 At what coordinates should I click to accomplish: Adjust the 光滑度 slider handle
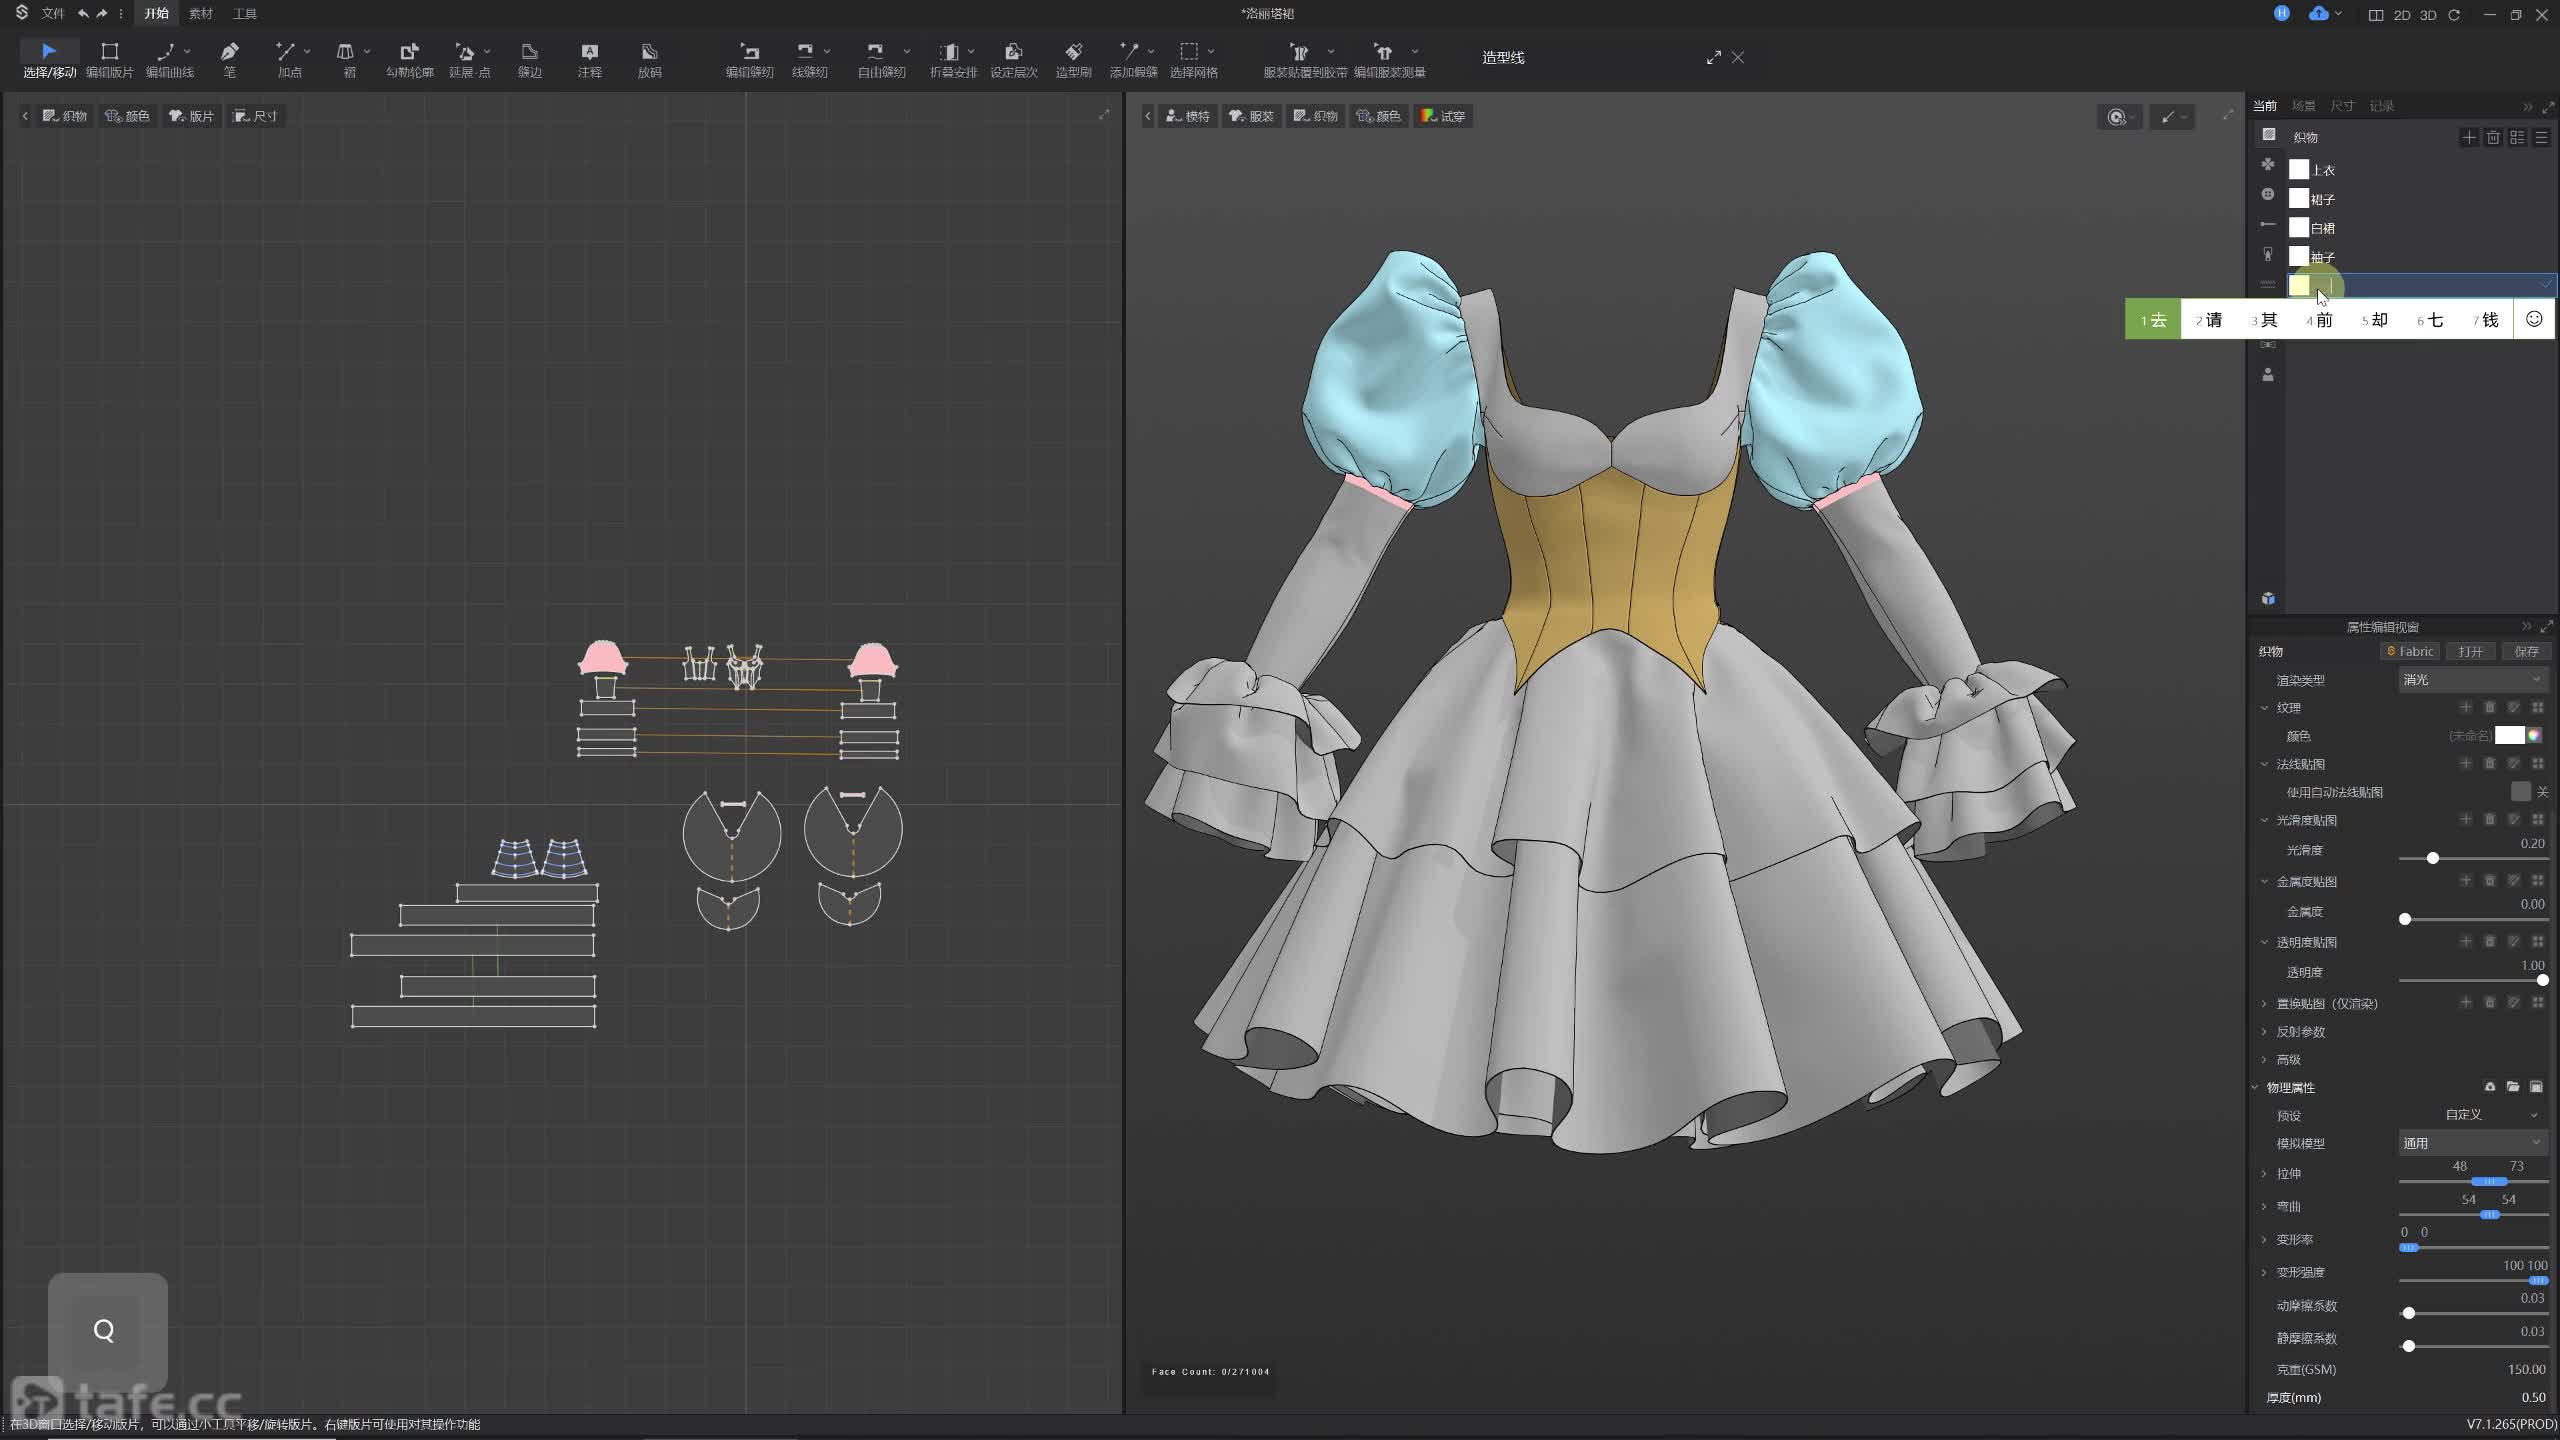tap(2433, 858)
